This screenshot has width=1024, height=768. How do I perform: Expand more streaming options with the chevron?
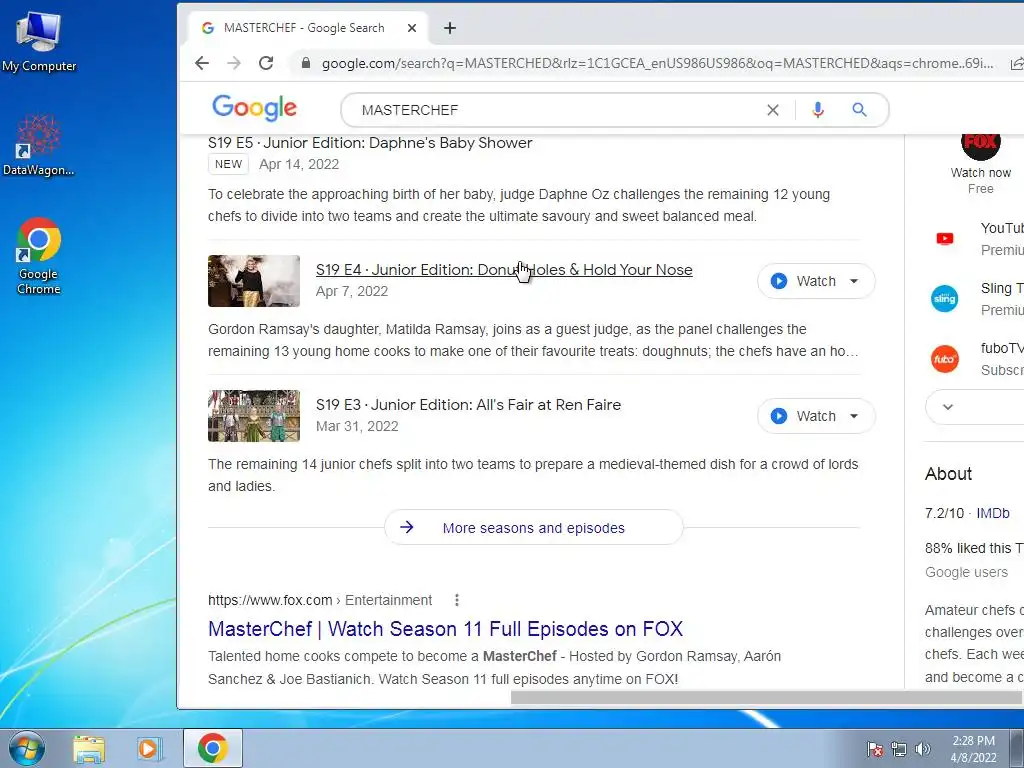tap(948, 407)
